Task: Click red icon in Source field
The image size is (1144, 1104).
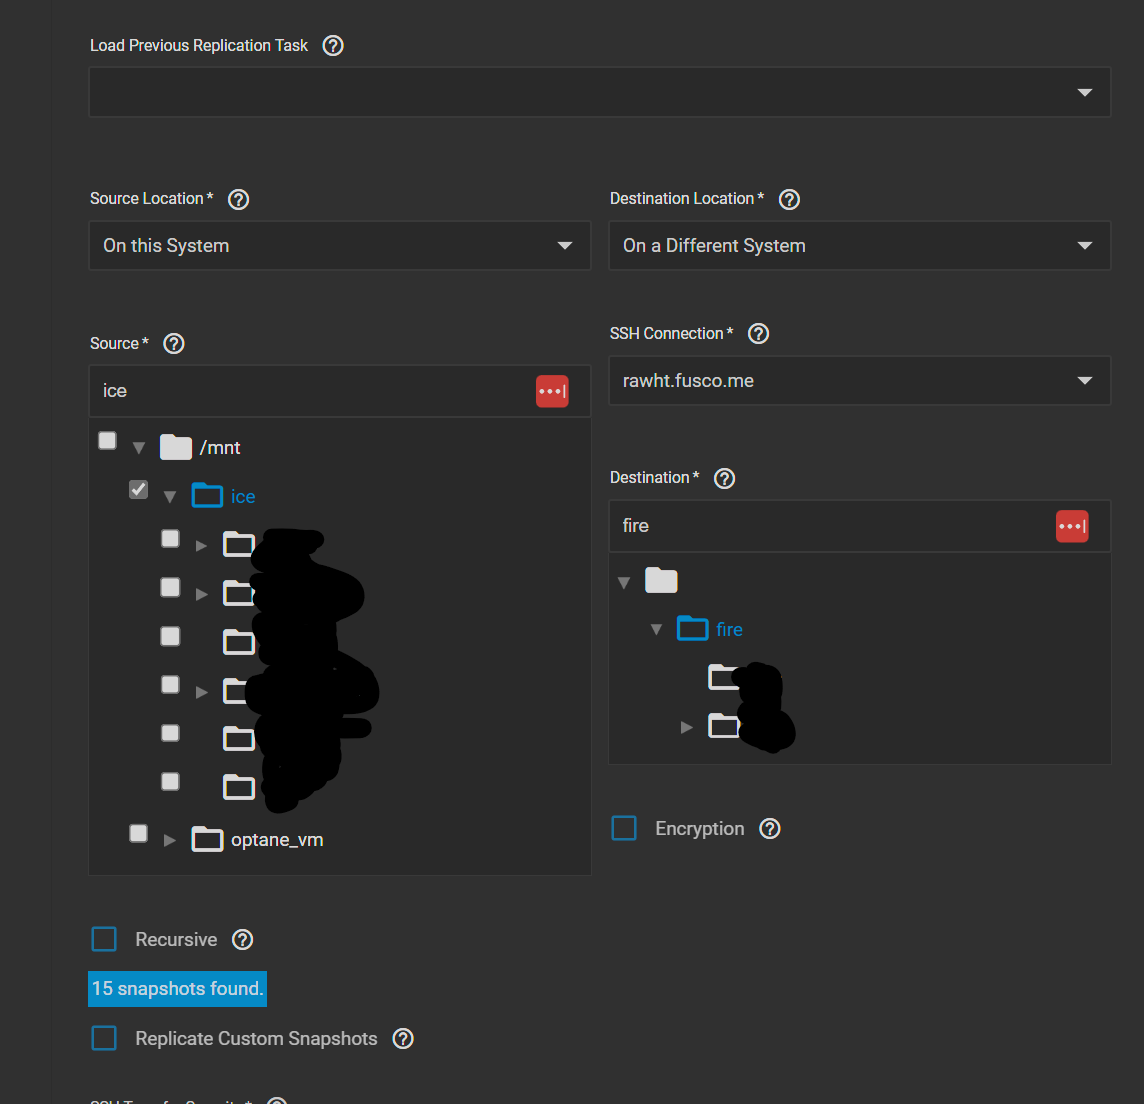Action: click(x=552, y=392)
